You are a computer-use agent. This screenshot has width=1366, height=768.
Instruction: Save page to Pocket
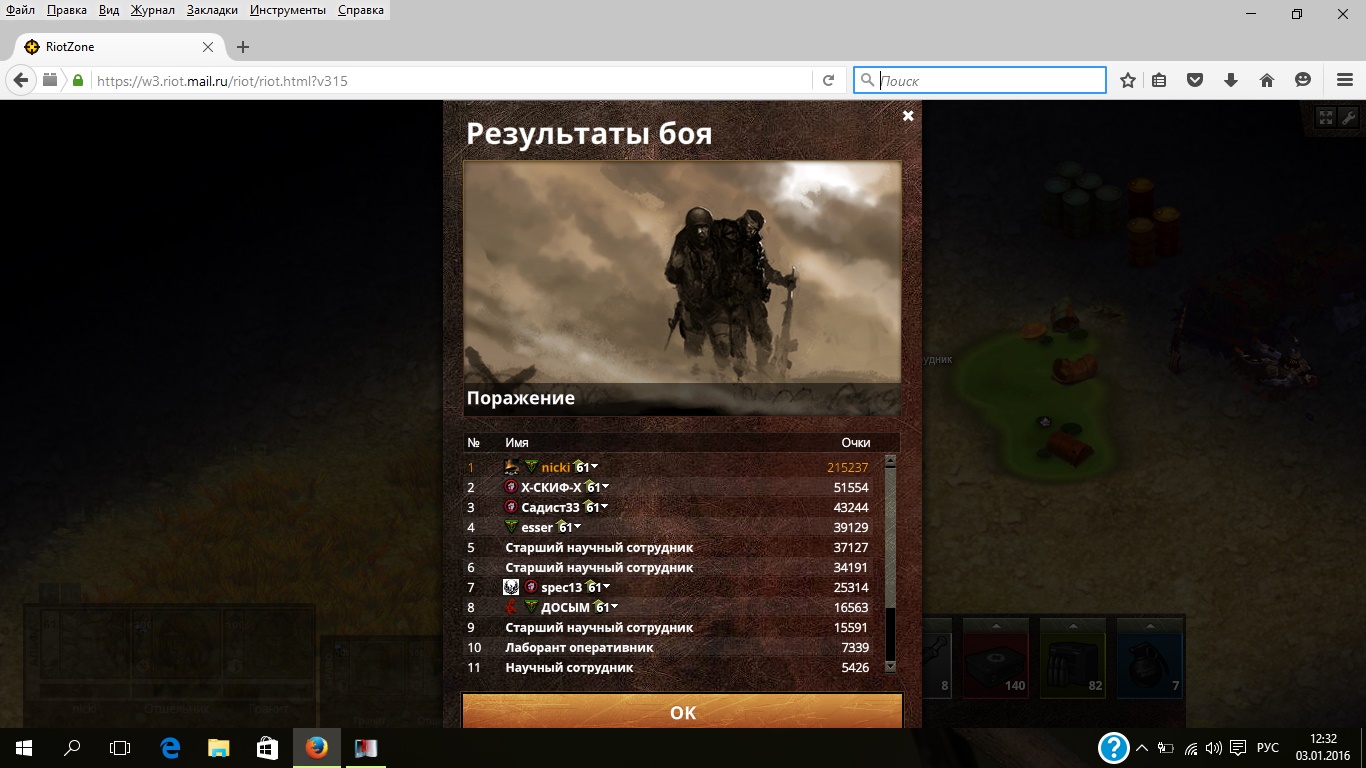coord(1195,80)
